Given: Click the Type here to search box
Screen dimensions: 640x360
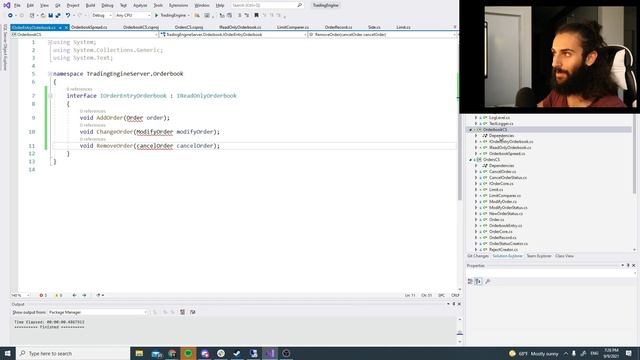Looking at the screenshot, I should [x=73, y=353].
